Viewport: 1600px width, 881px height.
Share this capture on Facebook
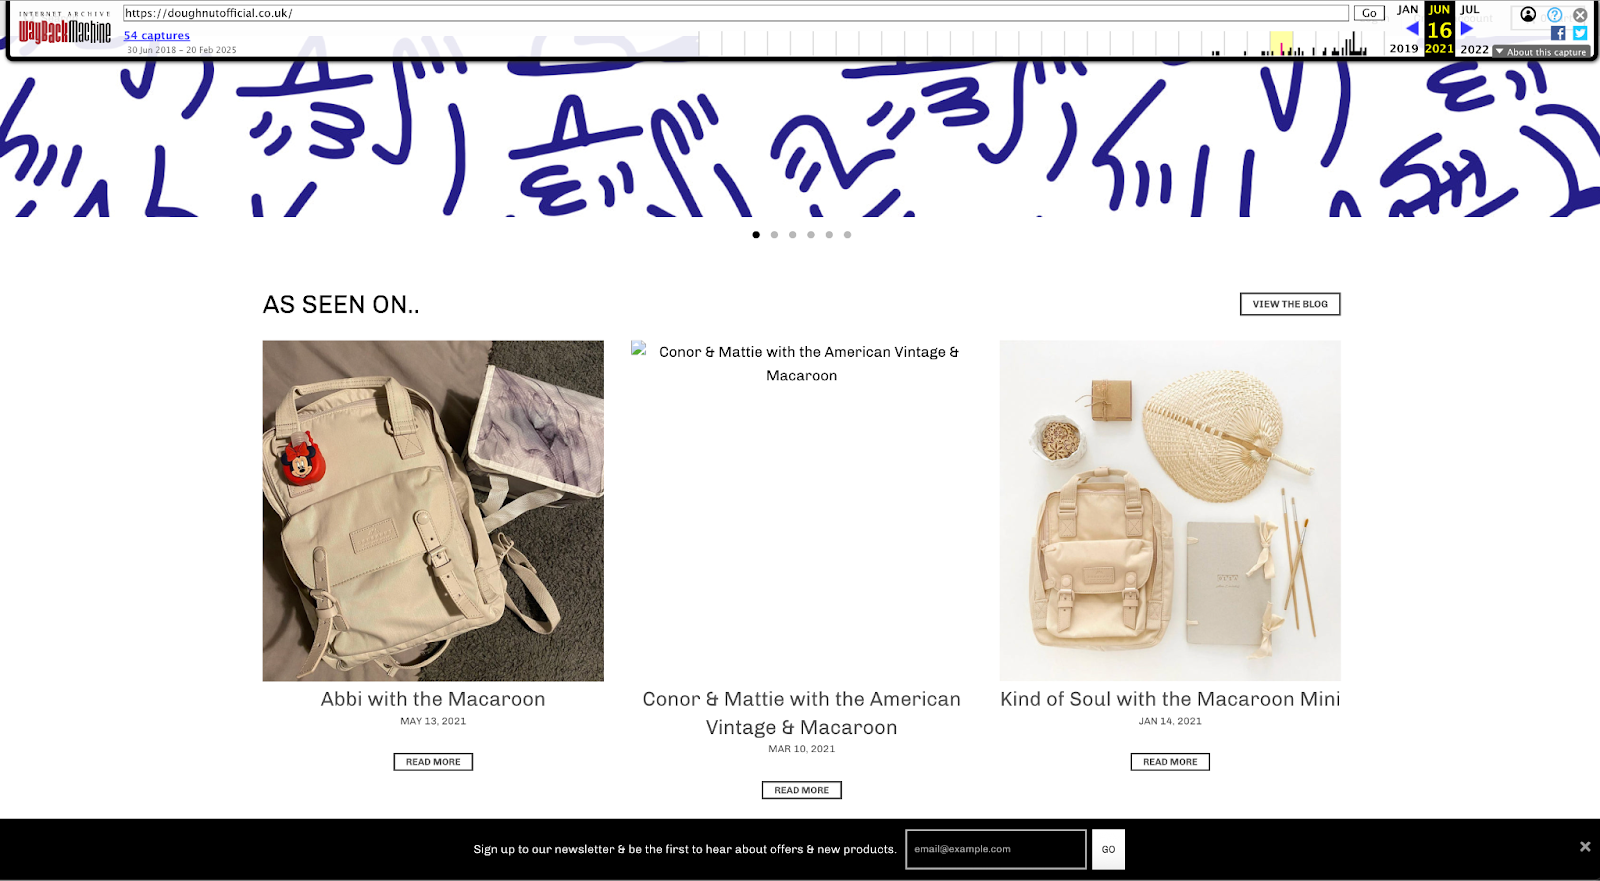click(x=1558, y=33)
